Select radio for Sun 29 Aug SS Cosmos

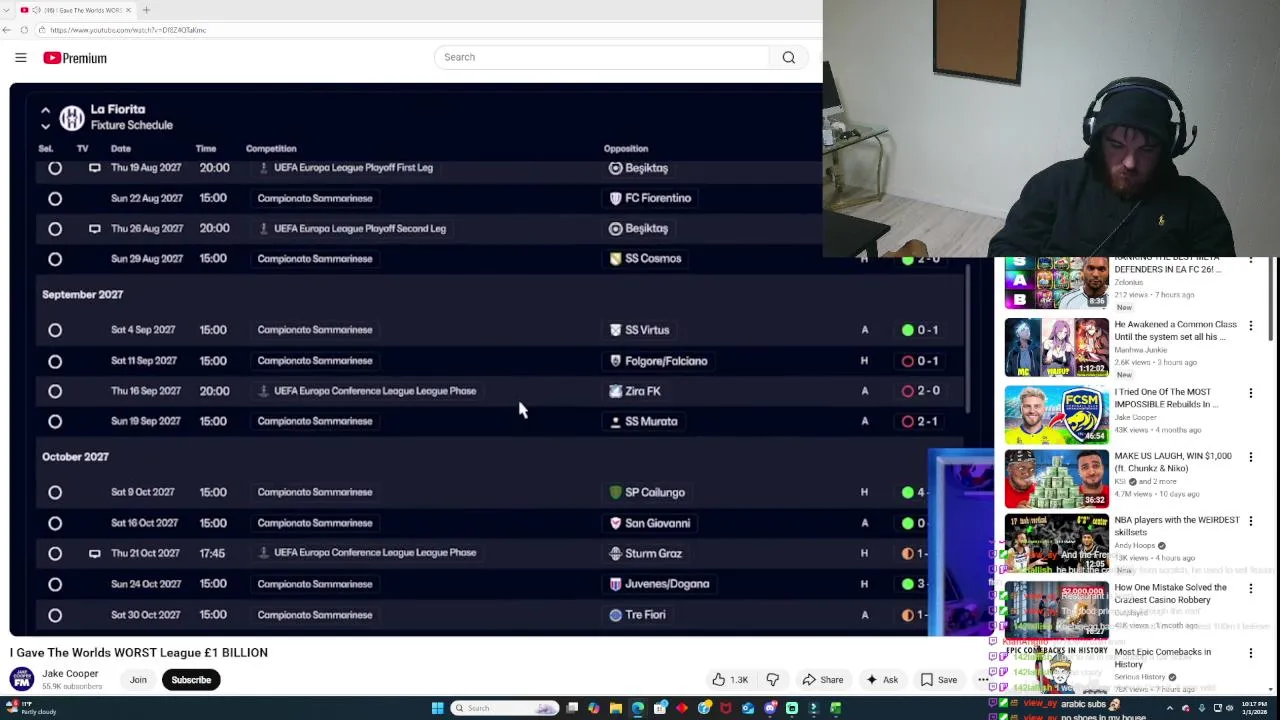tap(55, 259)
